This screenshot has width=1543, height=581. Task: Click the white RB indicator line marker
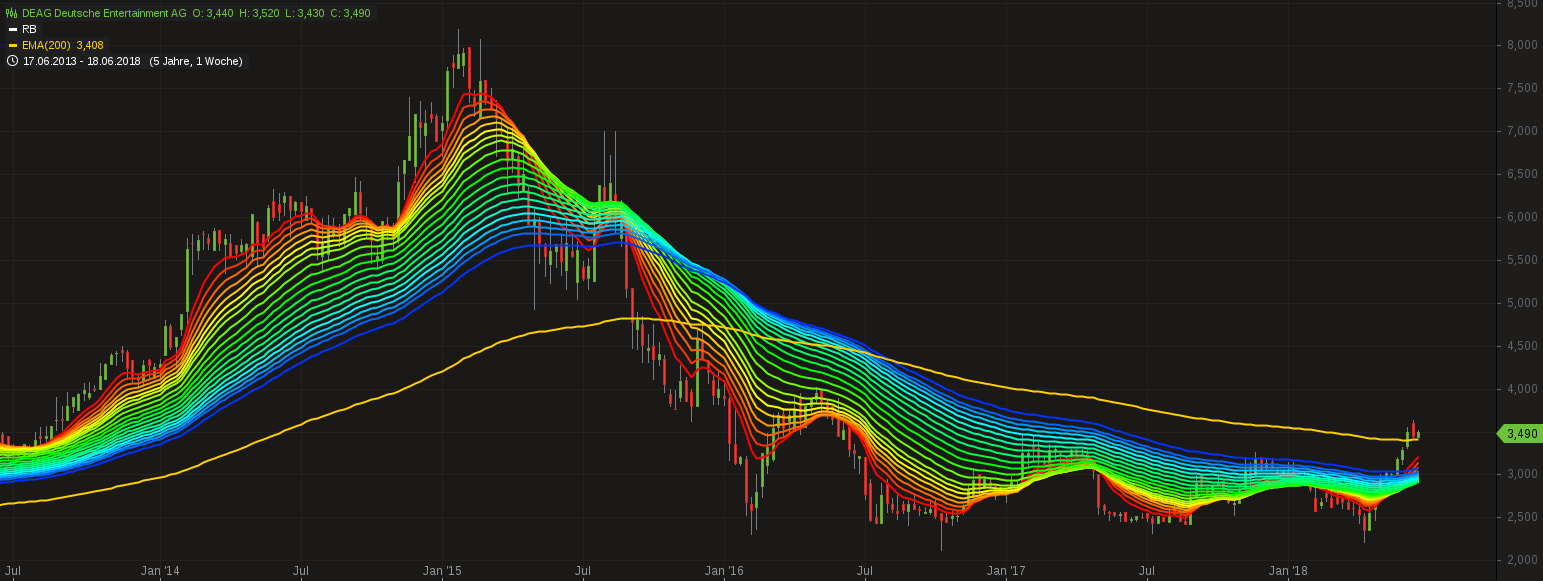tap(12, 29)
